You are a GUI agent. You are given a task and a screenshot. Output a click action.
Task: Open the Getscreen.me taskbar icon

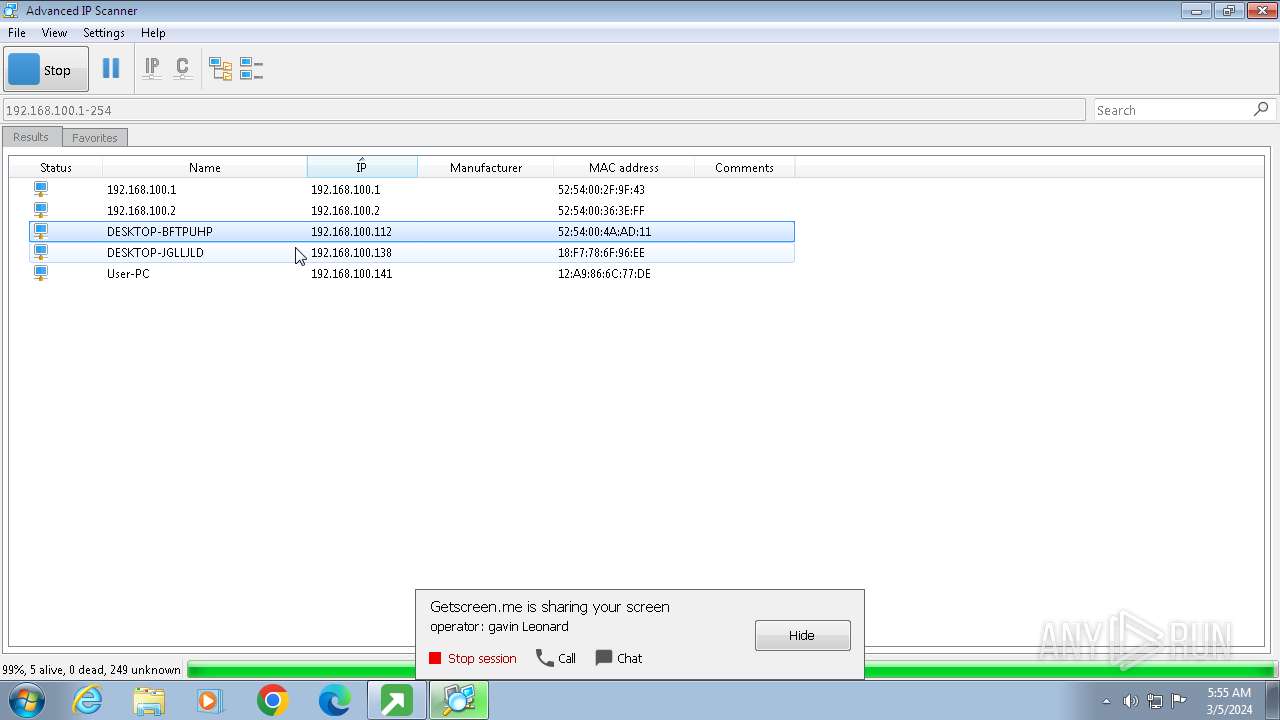pyautogui.click(x=397, y=700)
